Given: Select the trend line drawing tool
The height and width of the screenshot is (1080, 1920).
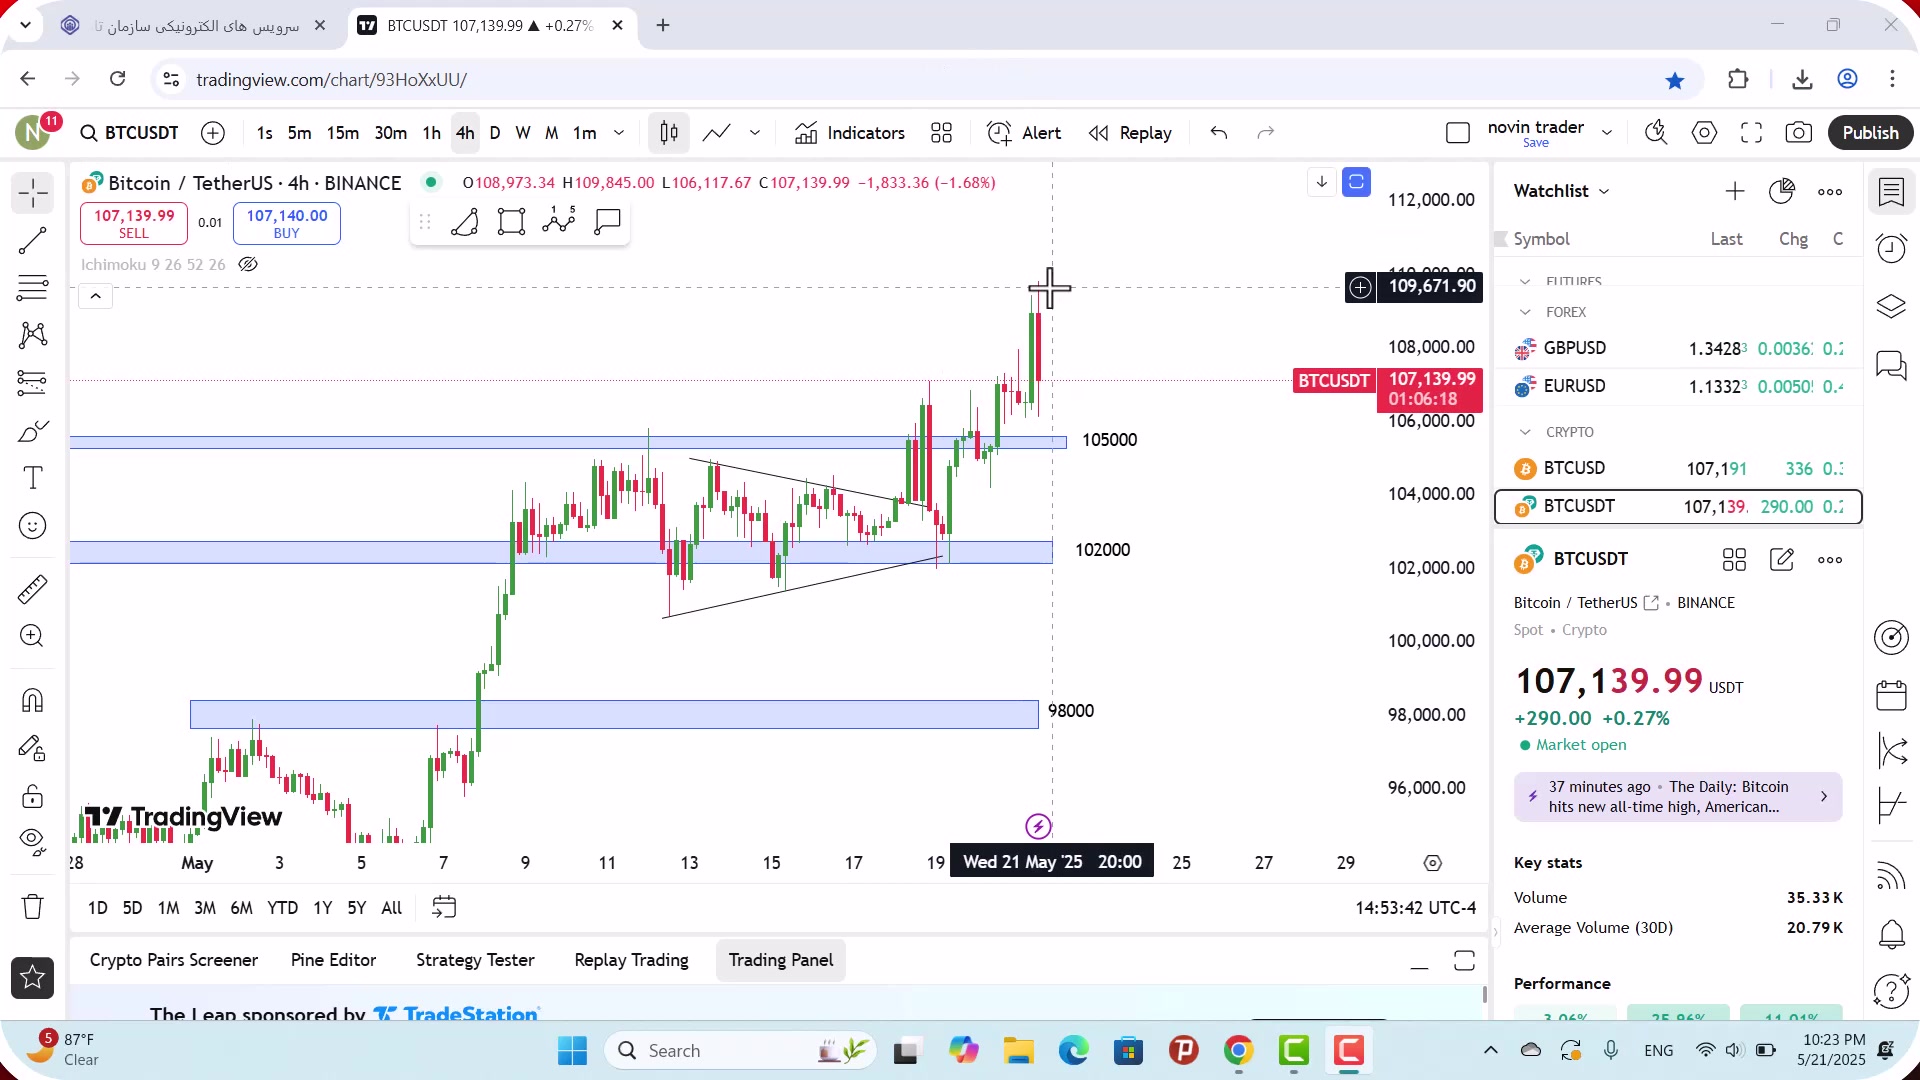Looking at the screenshot, I should (x=33, y=241).
